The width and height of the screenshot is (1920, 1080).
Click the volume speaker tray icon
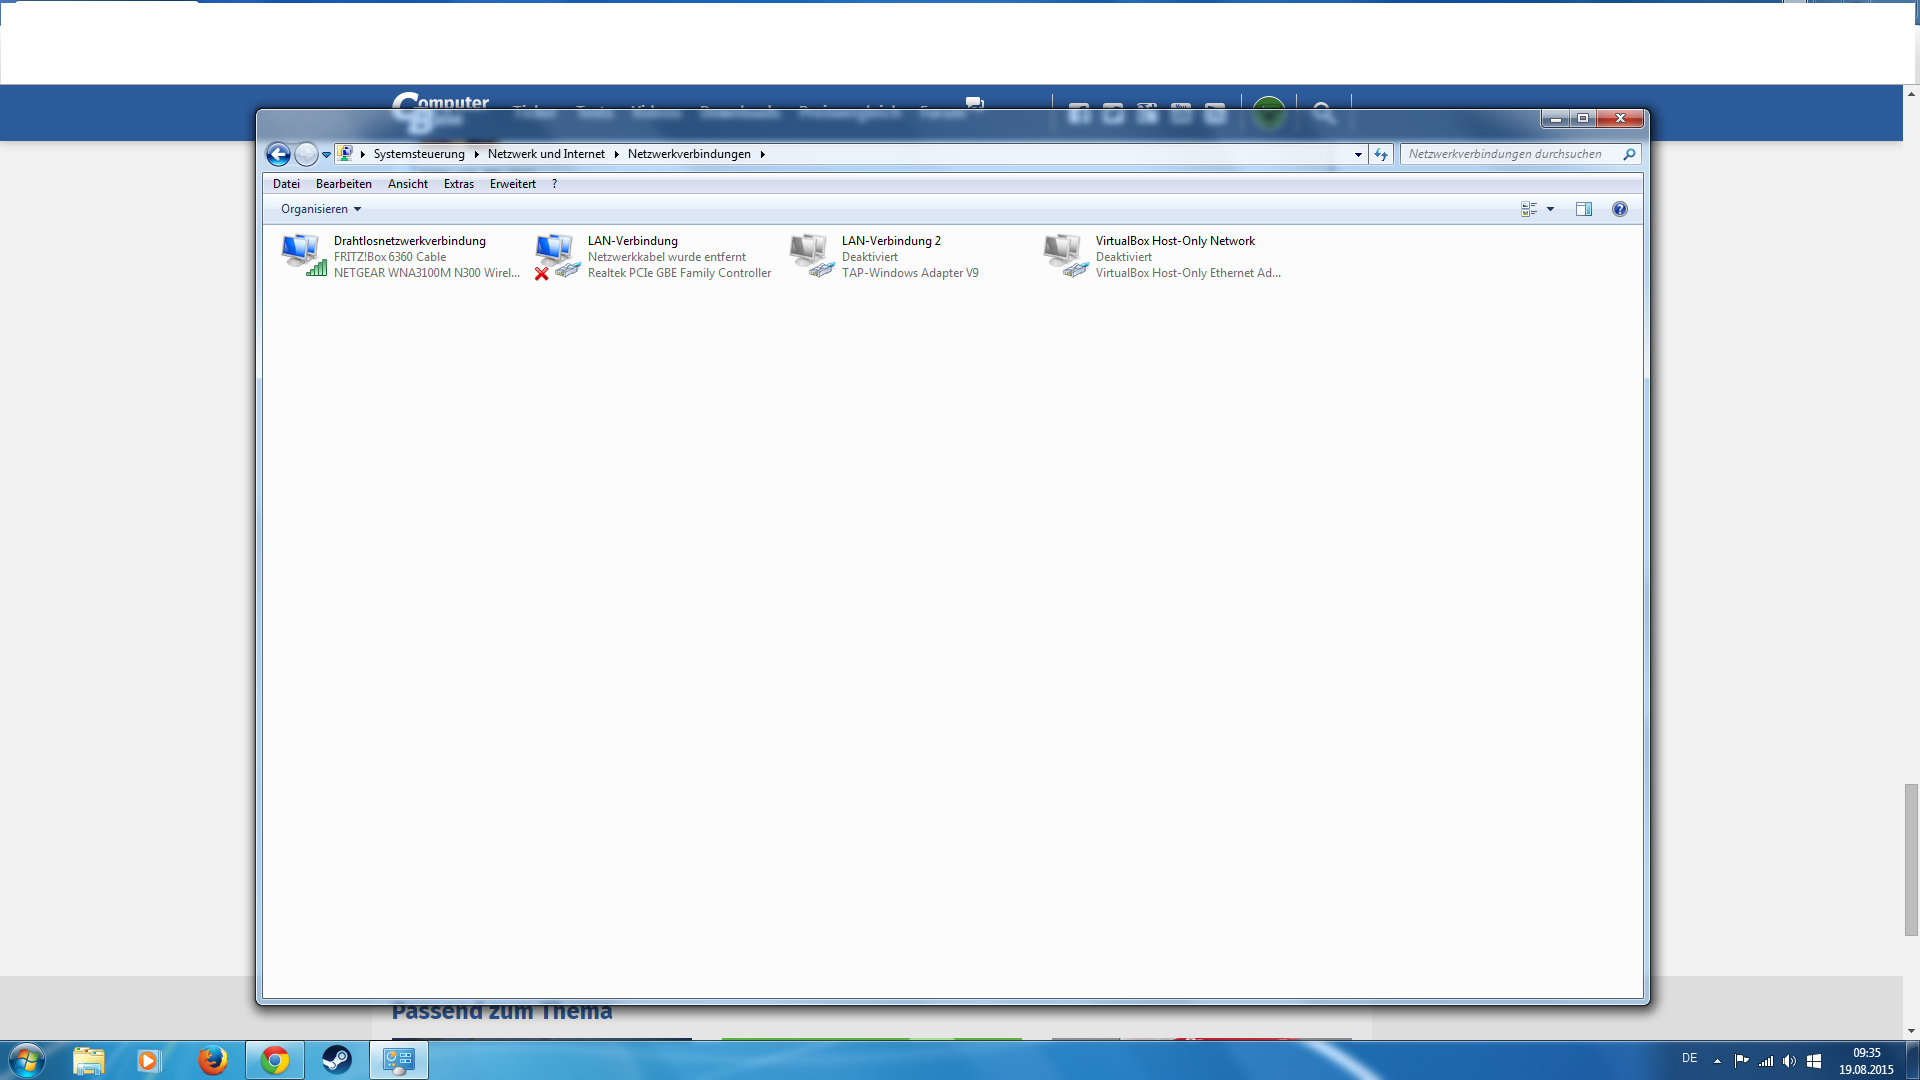tap(1789, 1061)
